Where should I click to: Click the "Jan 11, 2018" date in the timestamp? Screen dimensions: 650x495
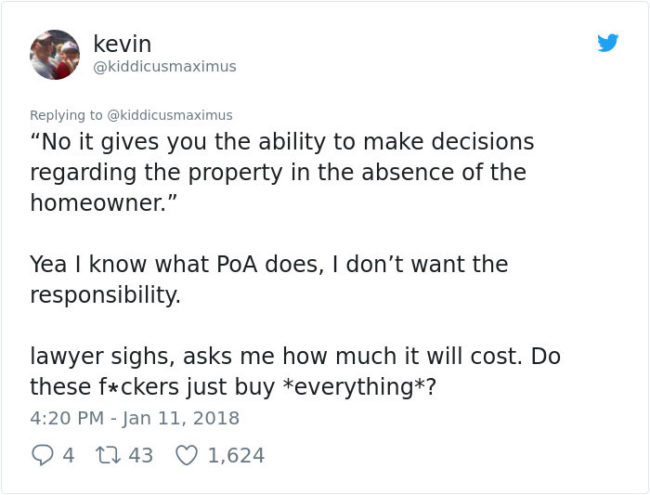pos(184,418)
